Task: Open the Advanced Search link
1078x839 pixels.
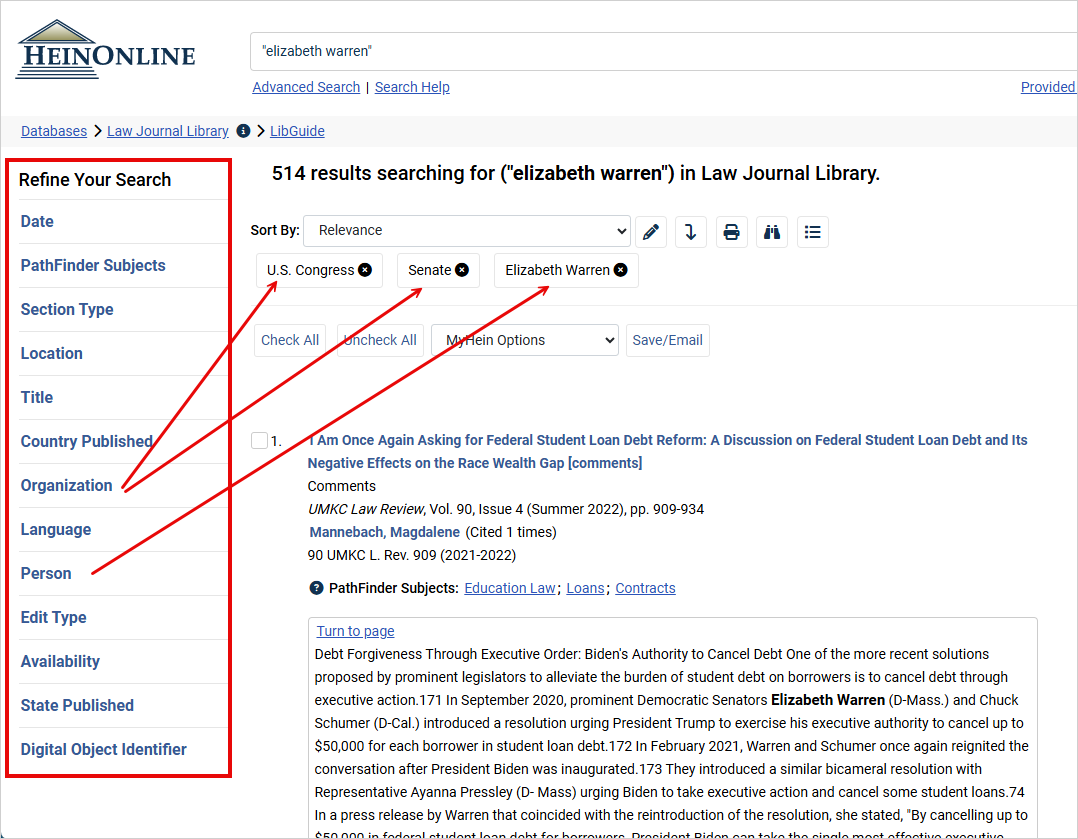Action: 306,87
